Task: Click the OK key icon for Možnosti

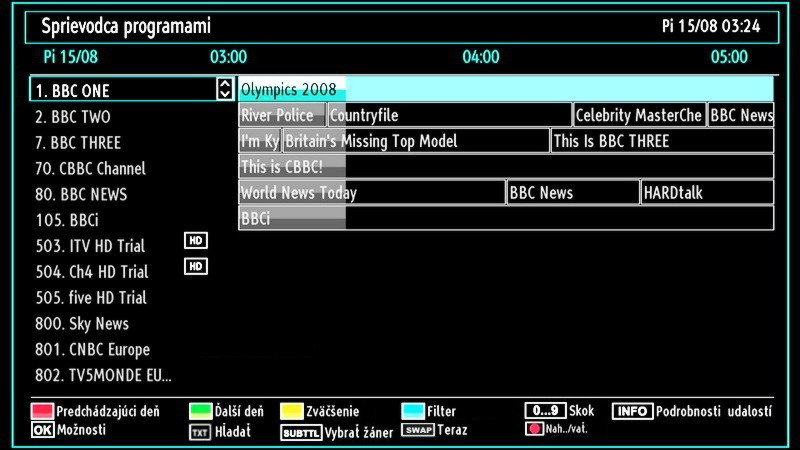Action: [42, 430]
